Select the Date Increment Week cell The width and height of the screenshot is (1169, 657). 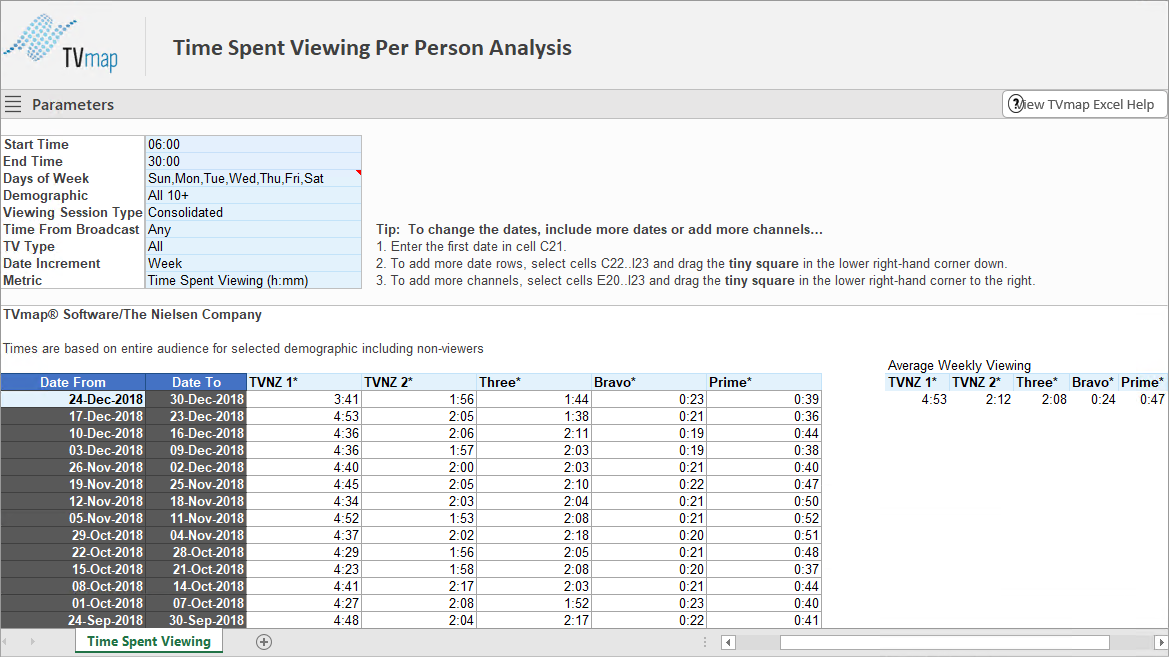[253, 263]
